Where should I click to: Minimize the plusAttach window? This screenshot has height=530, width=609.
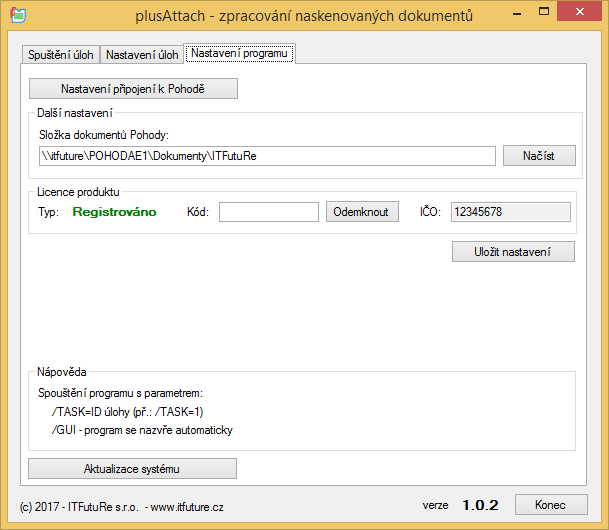(517, 13)
